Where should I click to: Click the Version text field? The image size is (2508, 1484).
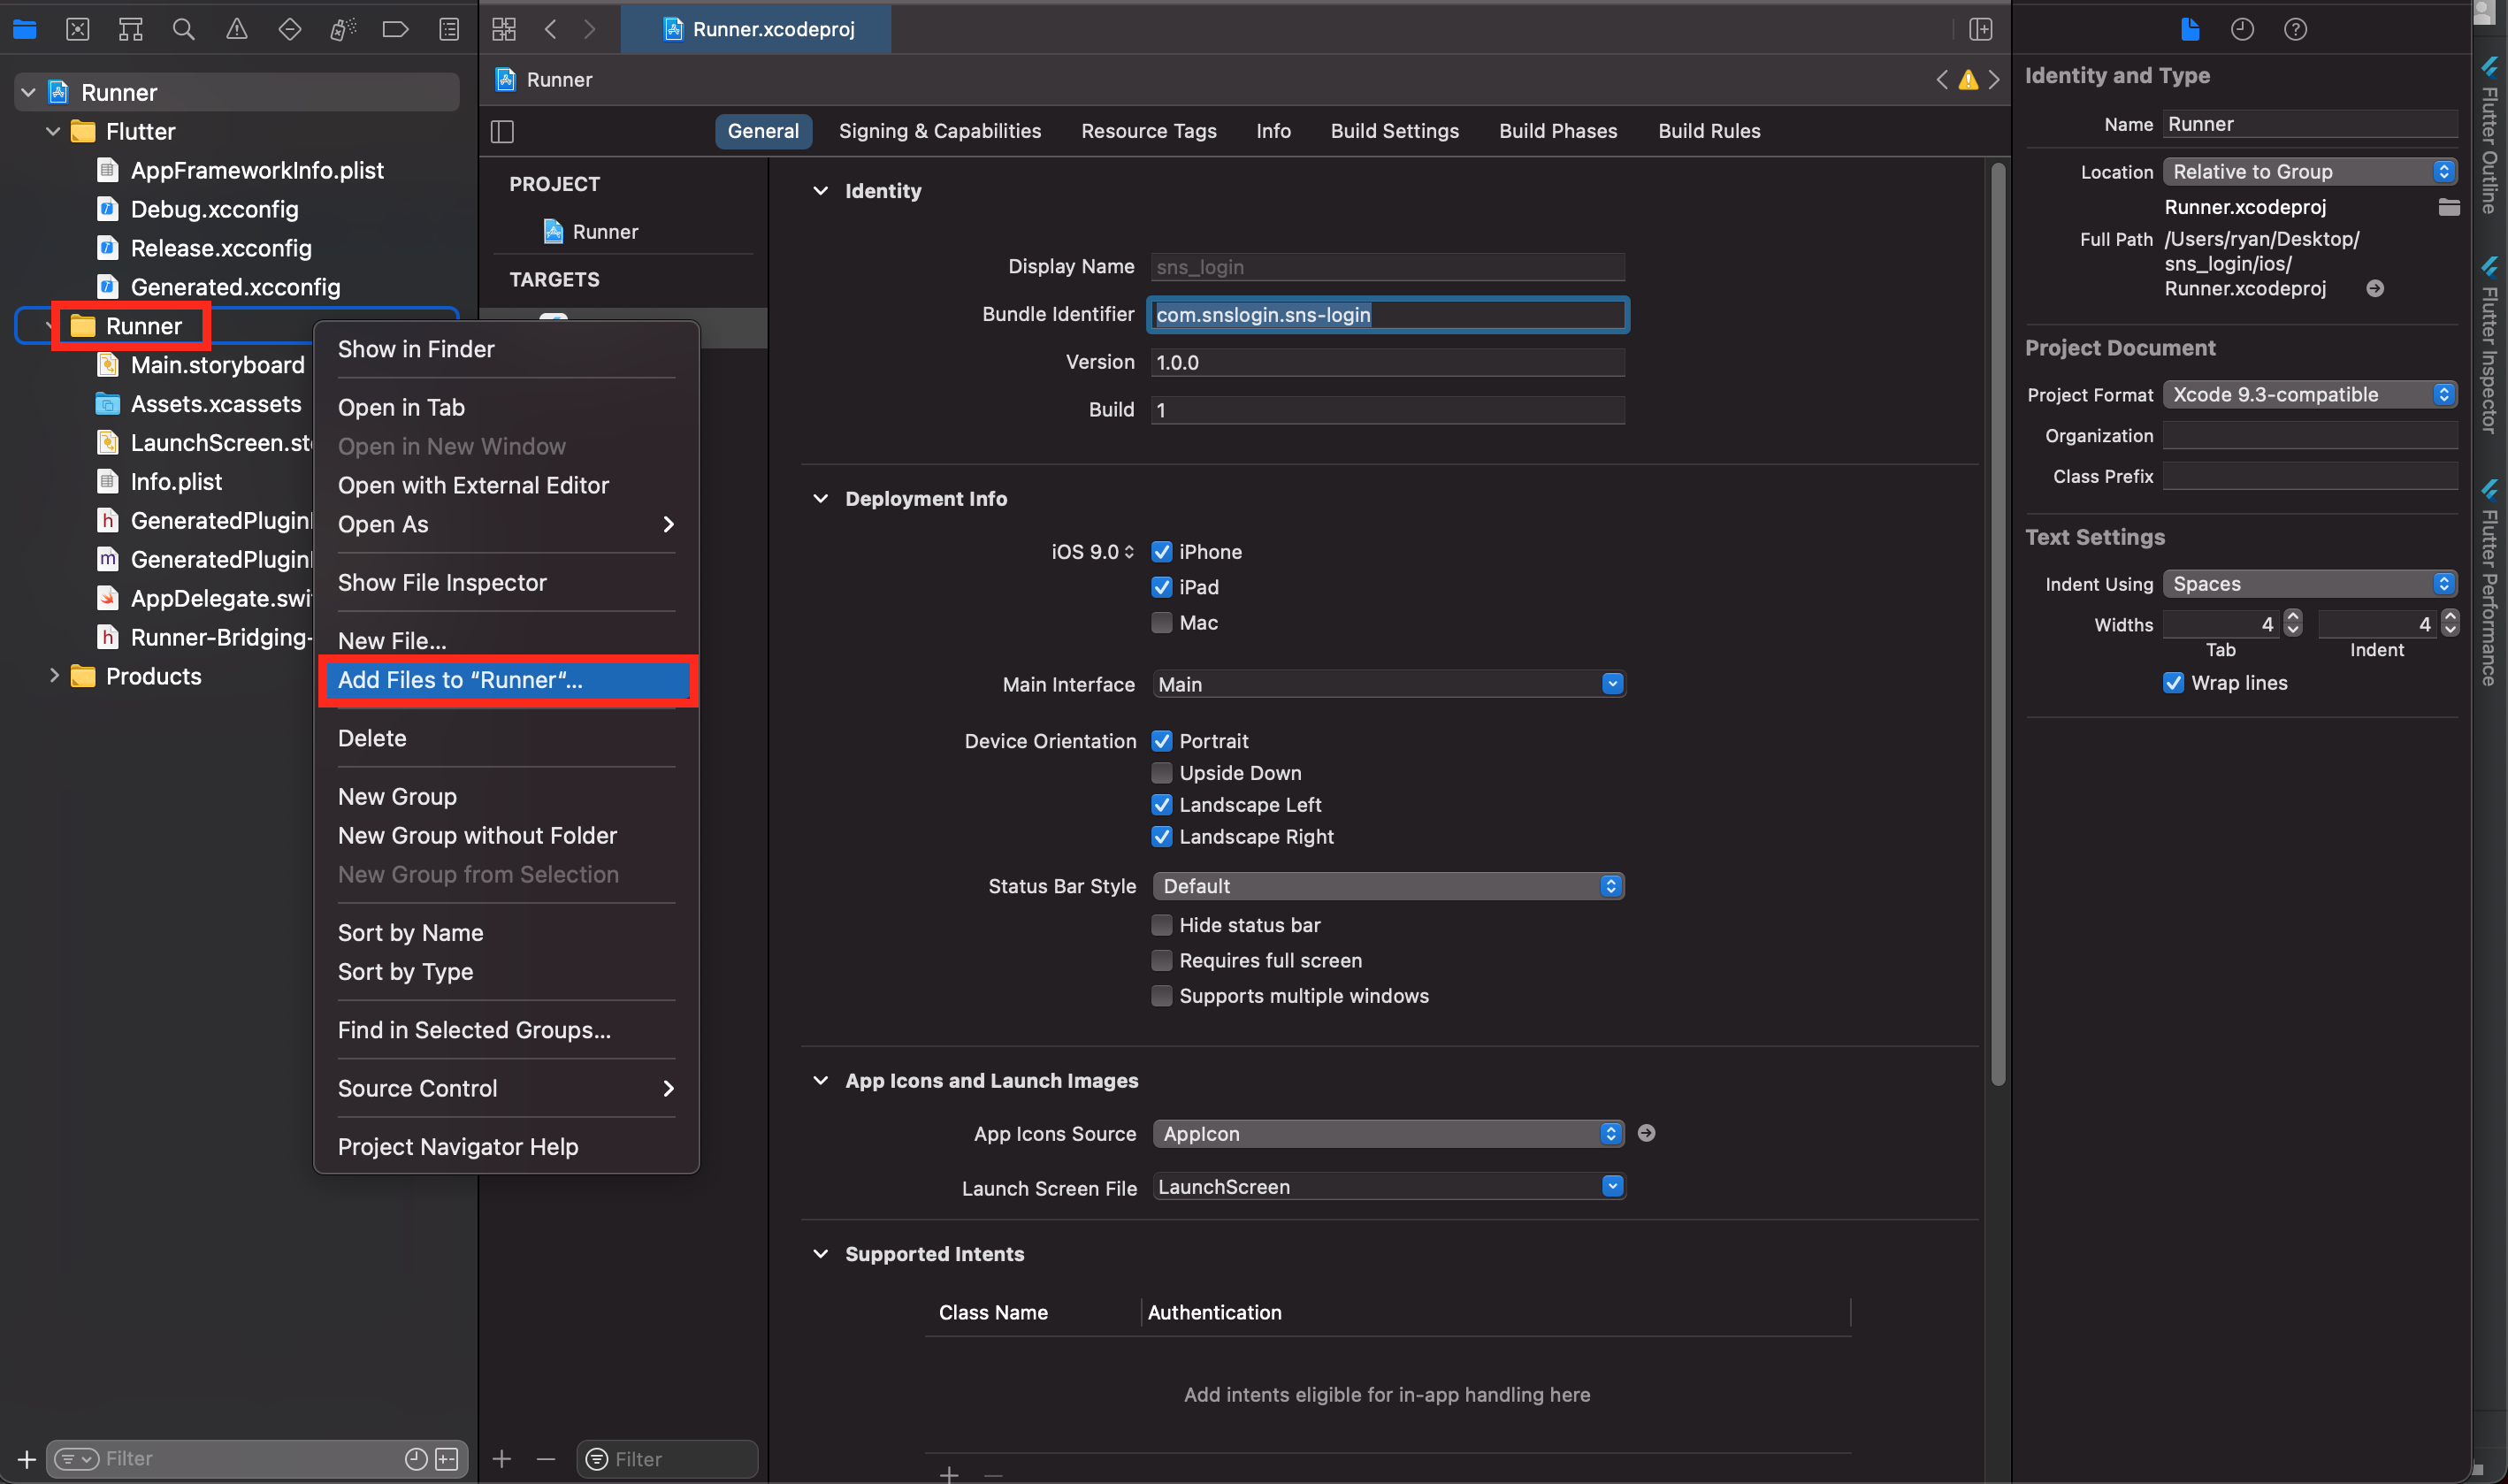click(1387, 362)
